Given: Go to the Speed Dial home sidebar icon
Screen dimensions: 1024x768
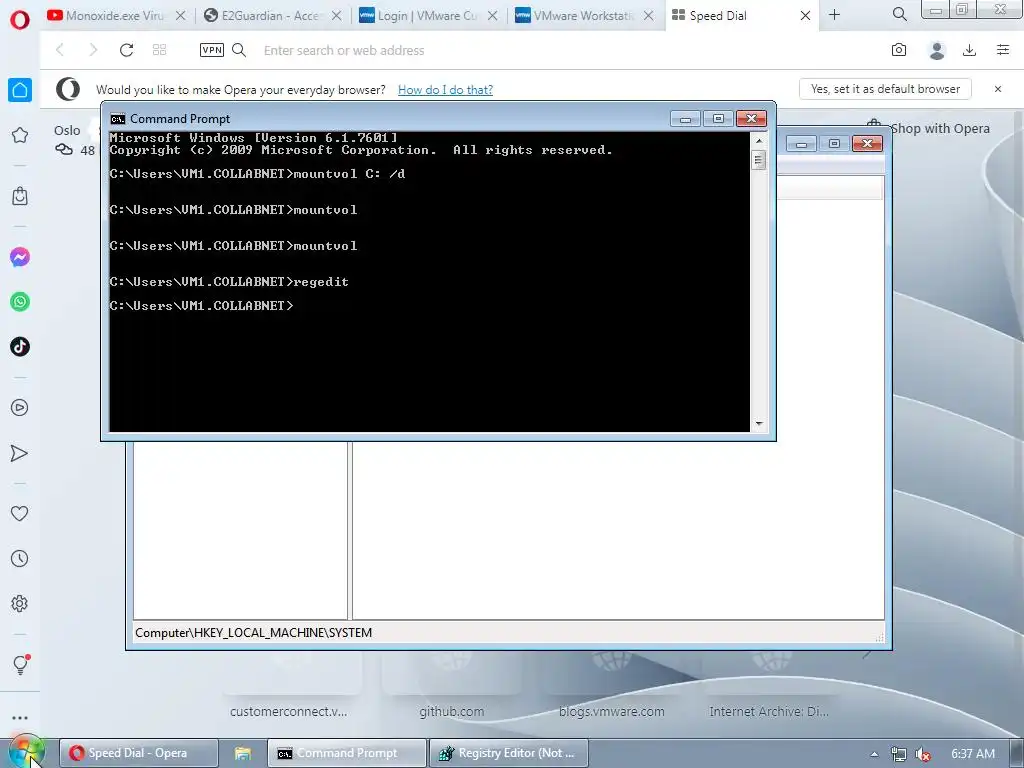Looking at the screenshot, I should [20, 90].
